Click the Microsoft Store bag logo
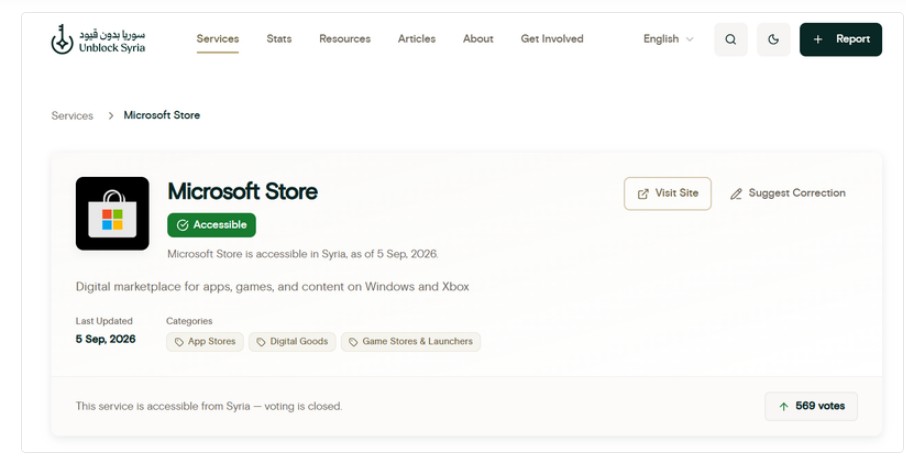The width and height of the screenshot is (906, 457). [x=112, y=213]
